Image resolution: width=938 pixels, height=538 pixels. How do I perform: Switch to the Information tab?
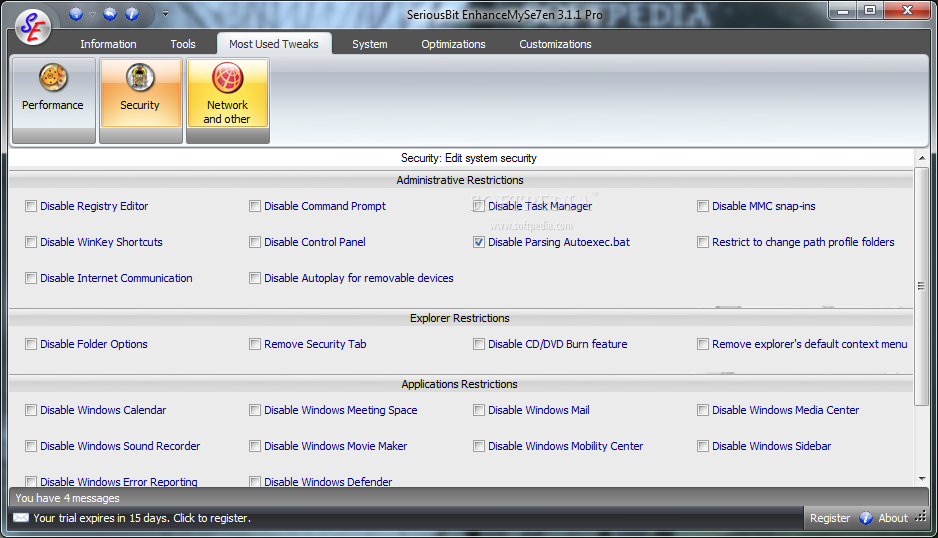(108, 44)
